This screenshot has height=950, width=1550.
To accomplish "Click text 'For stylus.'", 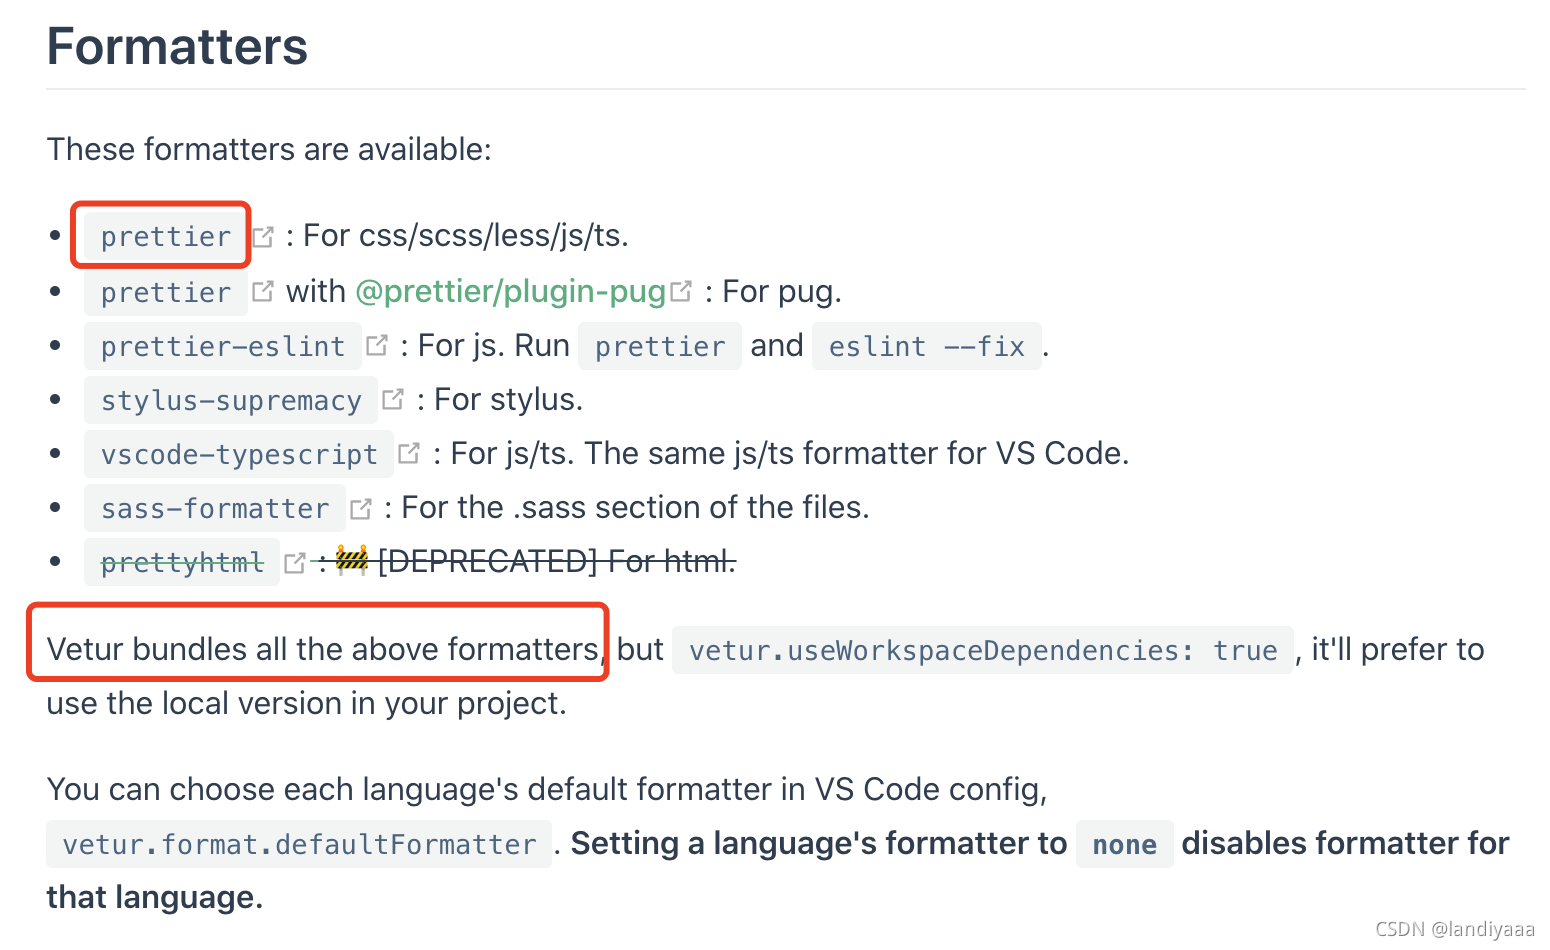I will [508, 399].
